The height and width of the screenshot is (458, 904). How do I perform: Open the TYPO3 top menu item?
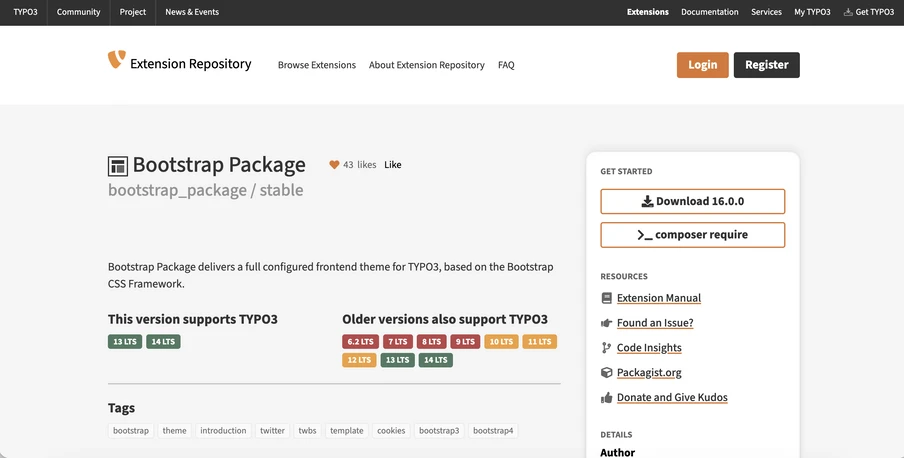point(25,12)
